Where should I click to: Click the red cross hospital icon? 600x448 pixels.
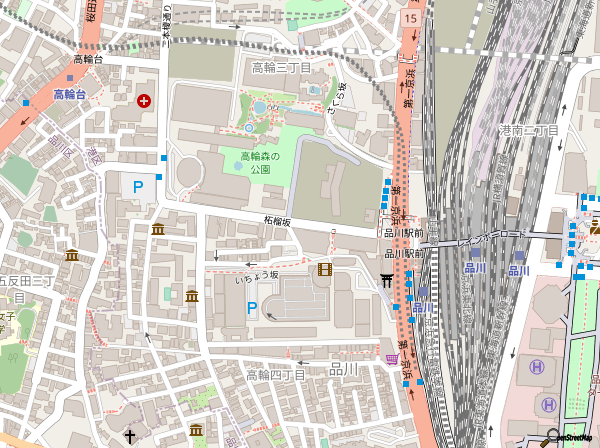(x=146, y=100)
